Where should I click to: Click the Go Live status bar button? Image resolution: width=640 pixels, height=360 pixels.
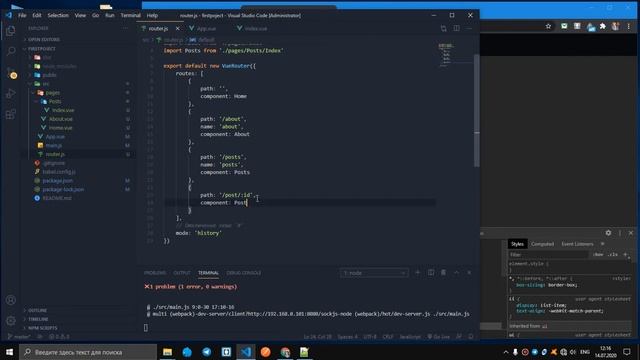coord(439,337)
